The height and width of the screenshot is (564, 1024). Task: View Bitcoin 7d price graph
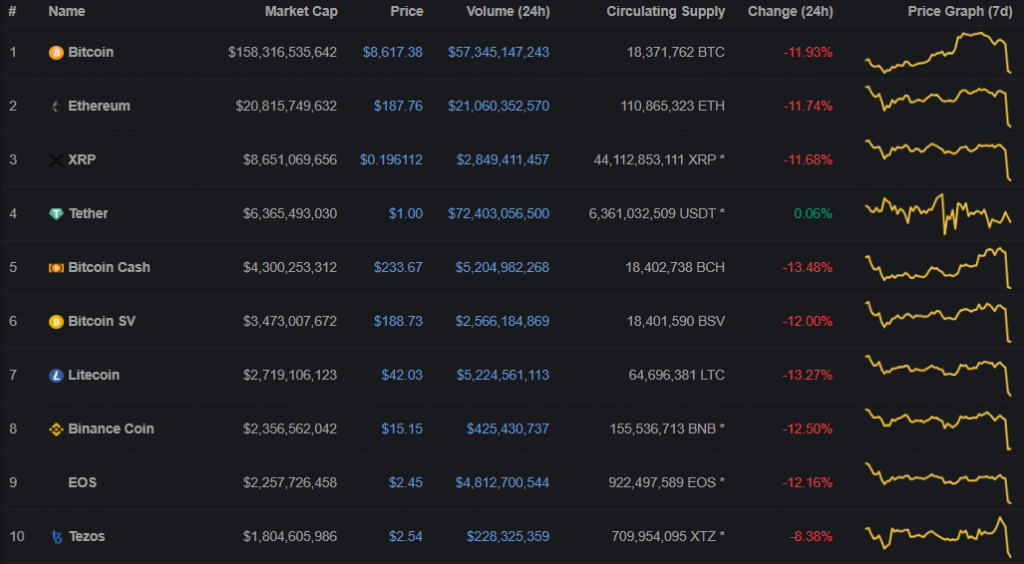click(x=937, y=52)
